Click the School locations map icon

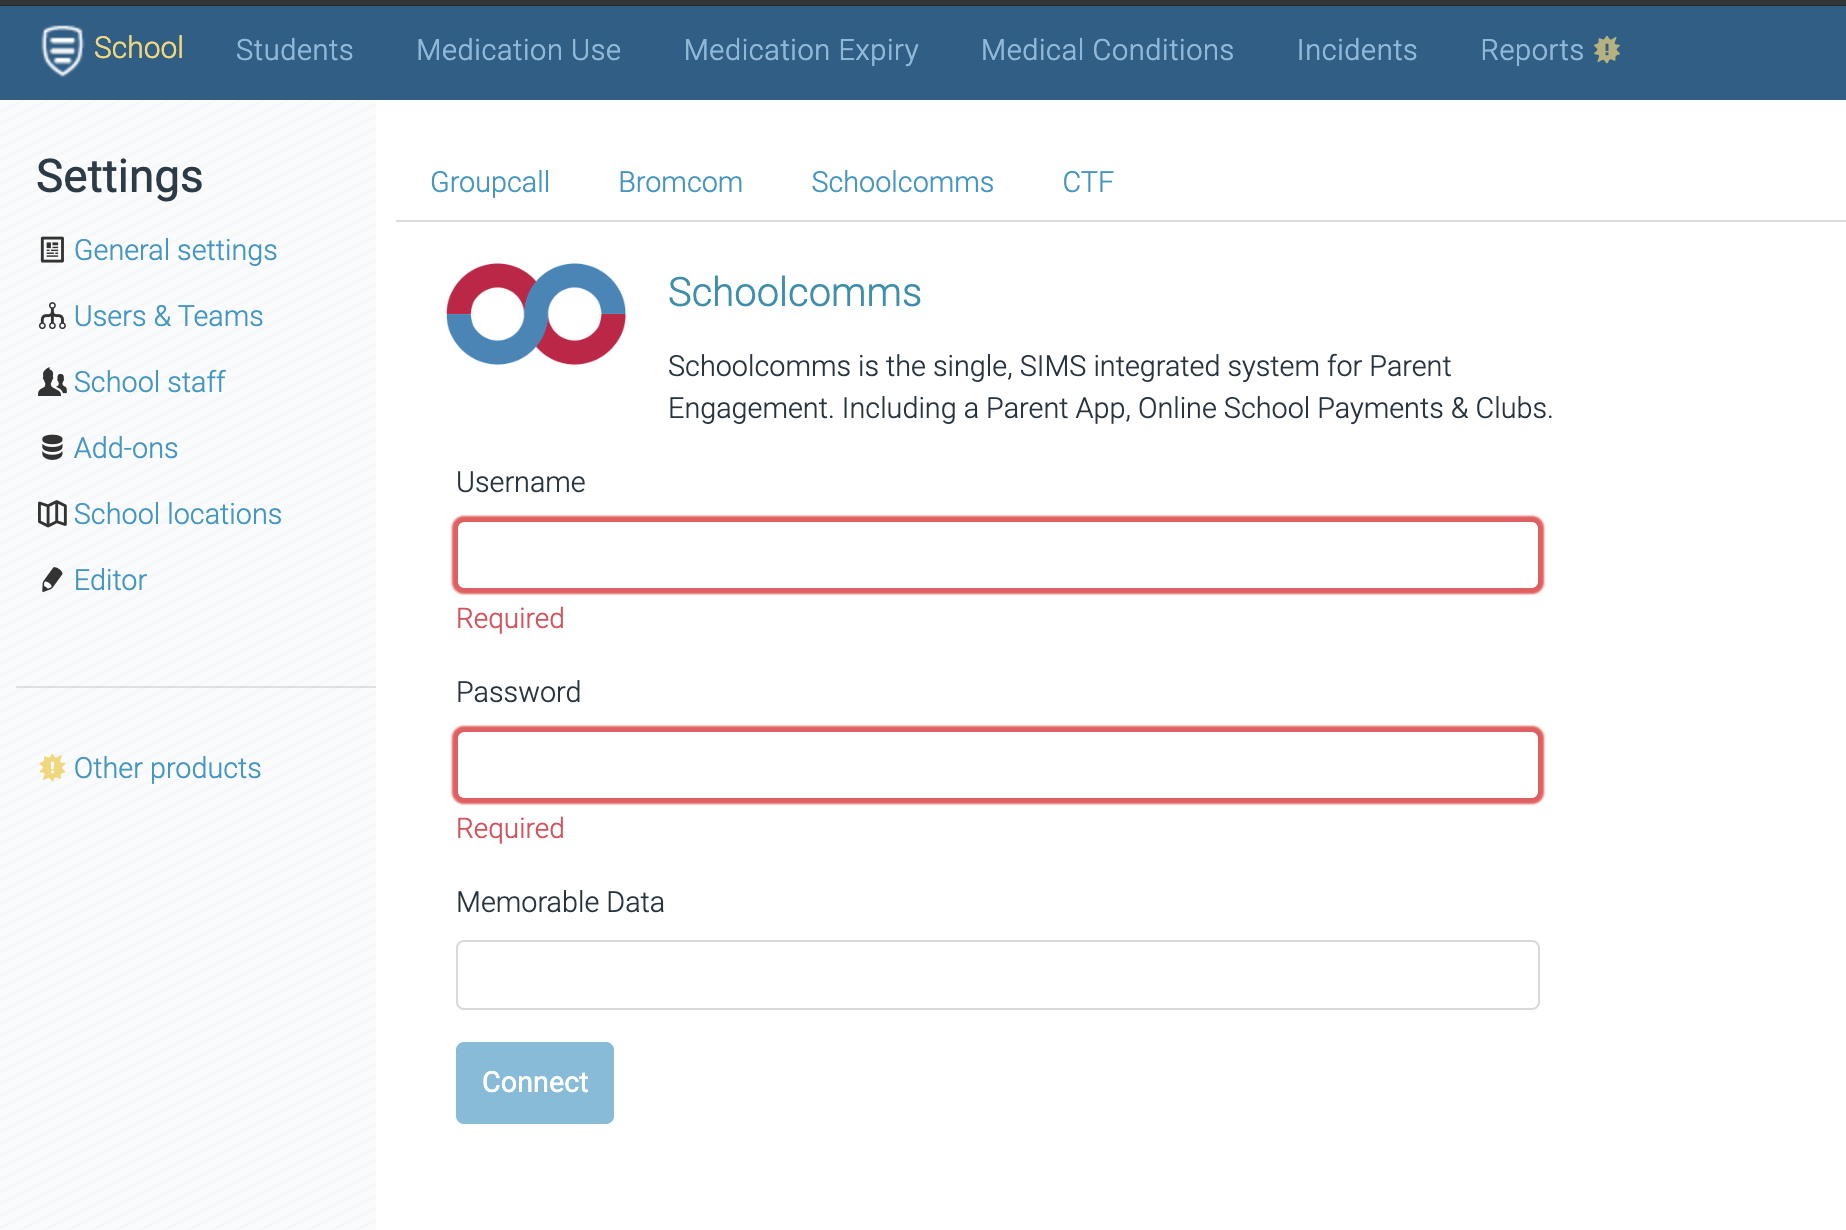pyautogui.click(x=51, y=514)
